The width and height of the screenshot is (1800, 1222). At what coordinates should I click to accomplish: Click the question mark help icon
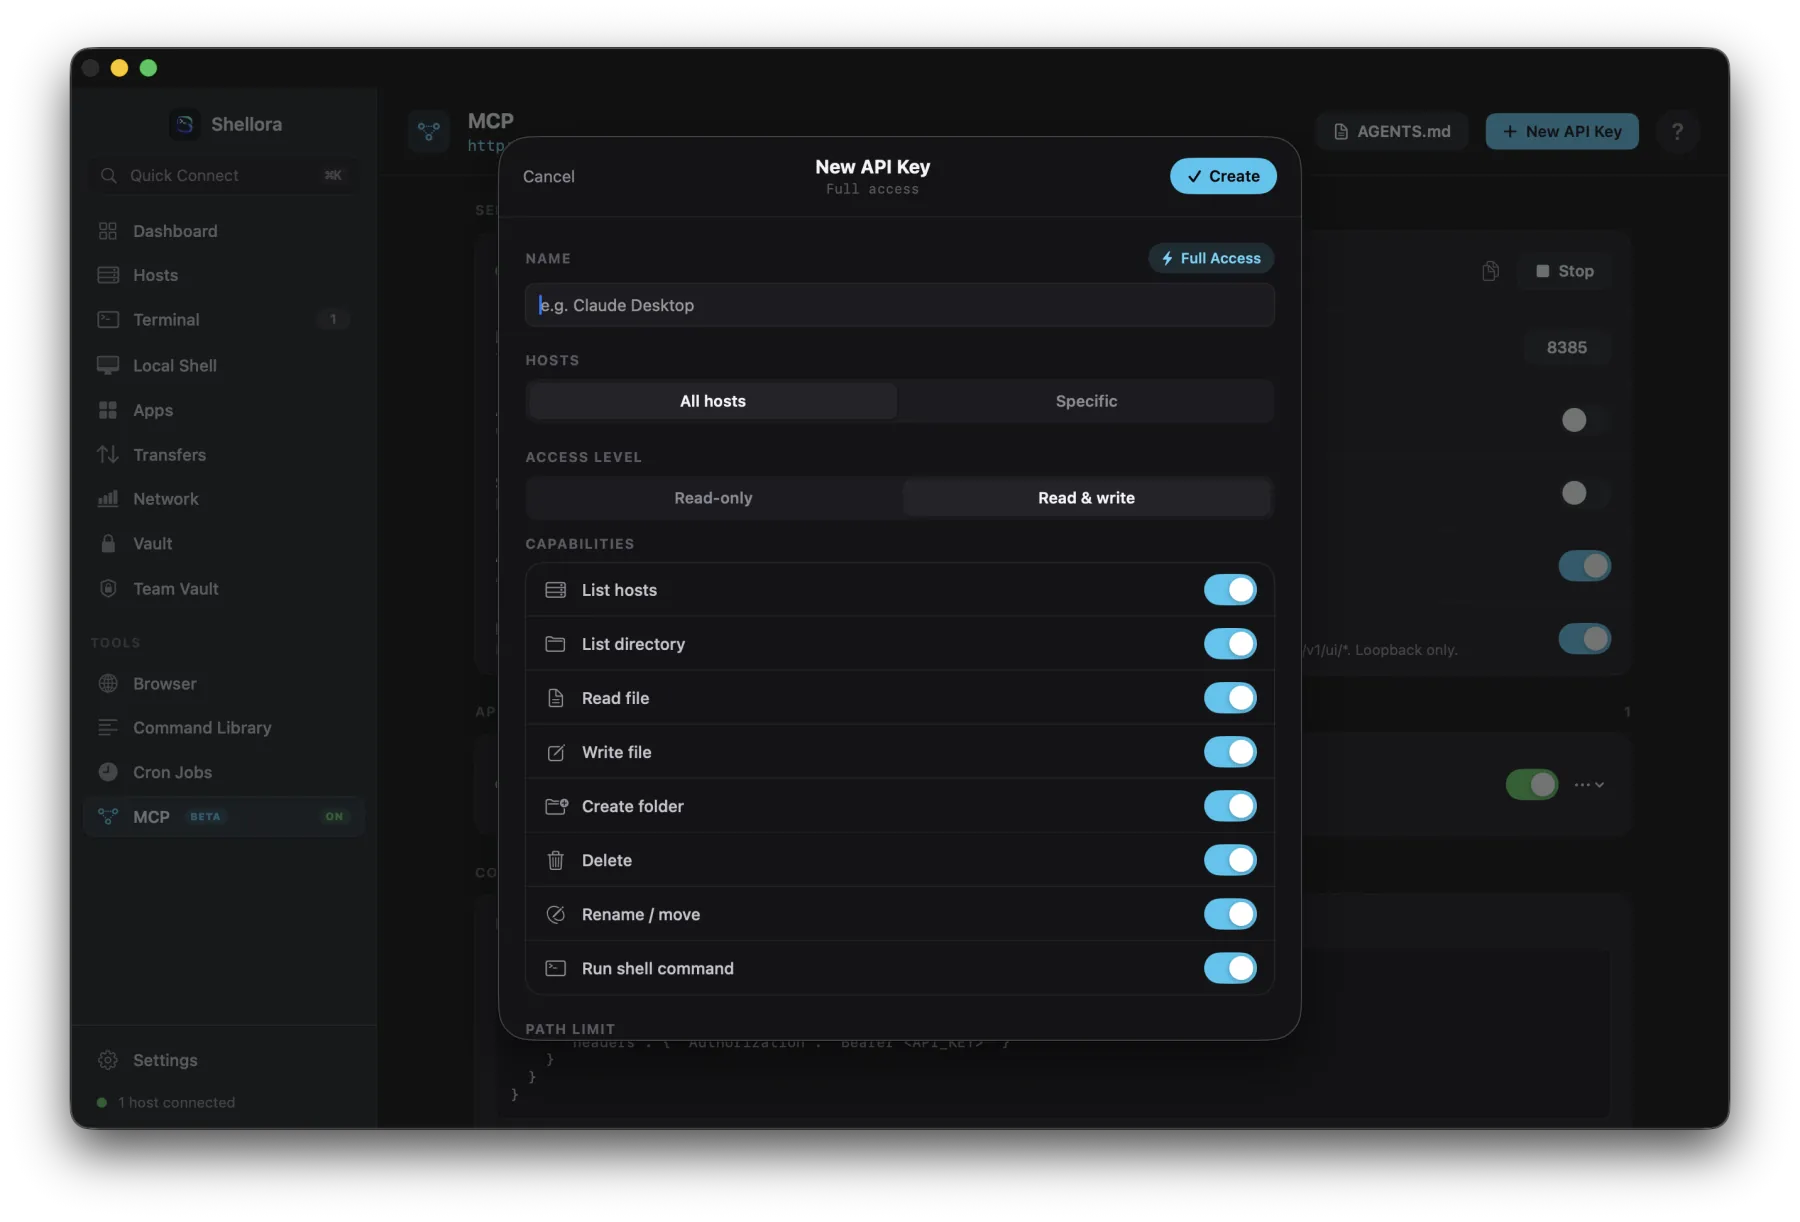1678,131
